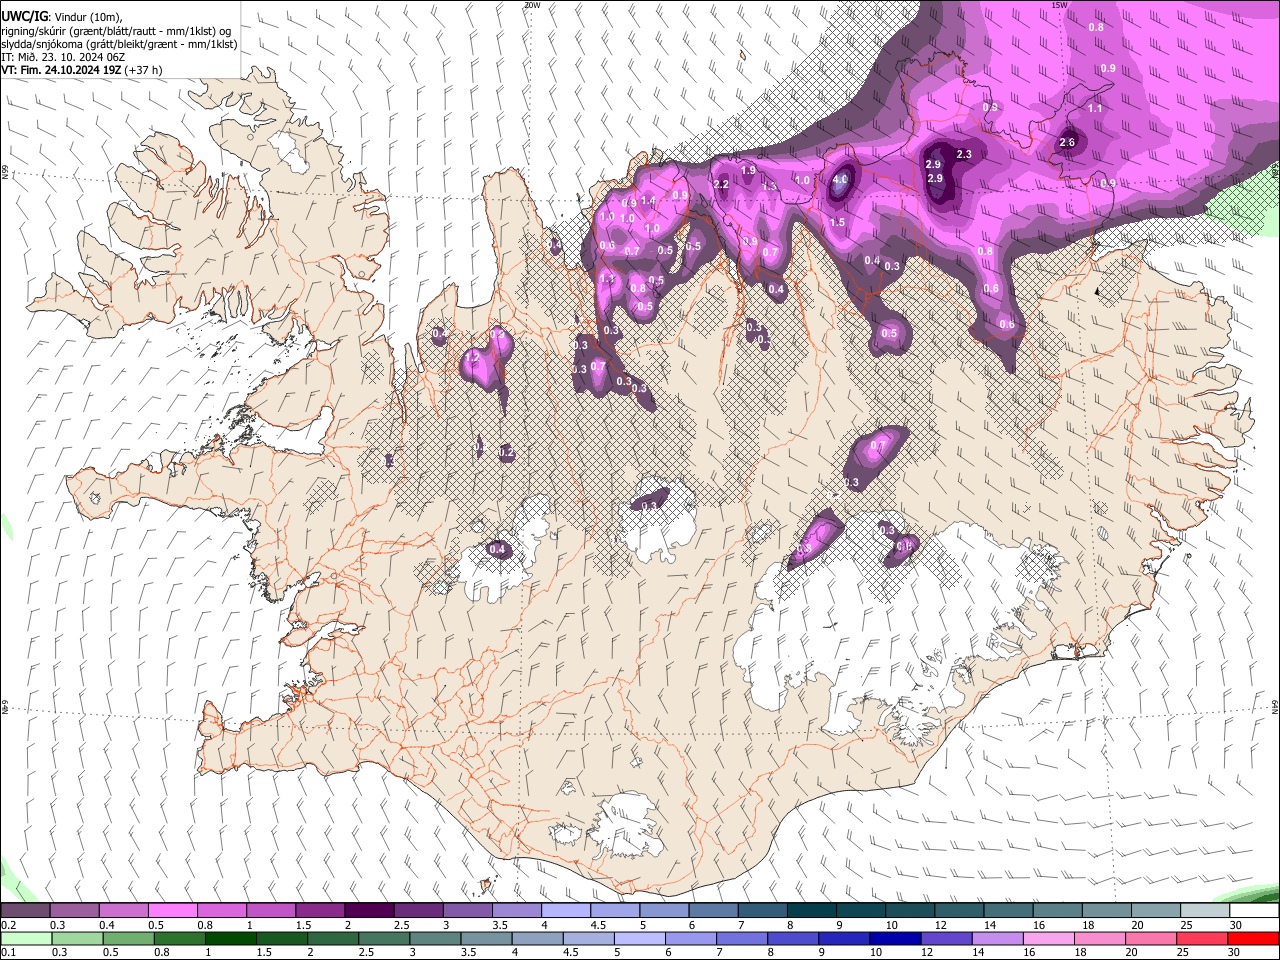Select the line 'IT: Mið. 23. 10. 2024 06Z'

pos(64,58)
